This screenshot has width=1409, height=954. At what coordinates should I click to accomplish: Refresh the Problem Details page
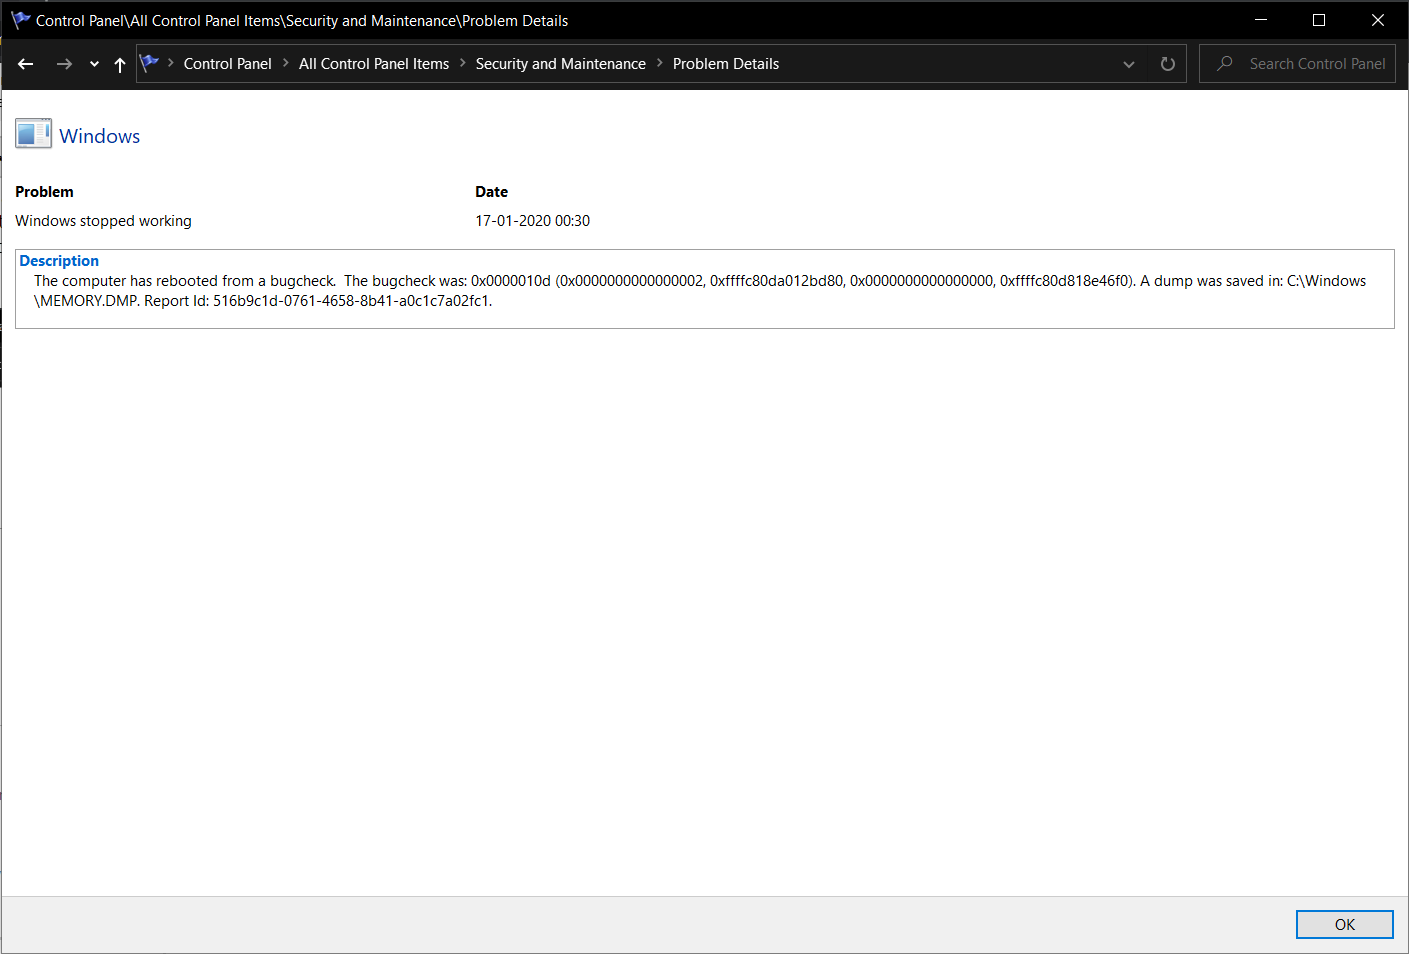pyautogui.click(x=1167, y=64)
